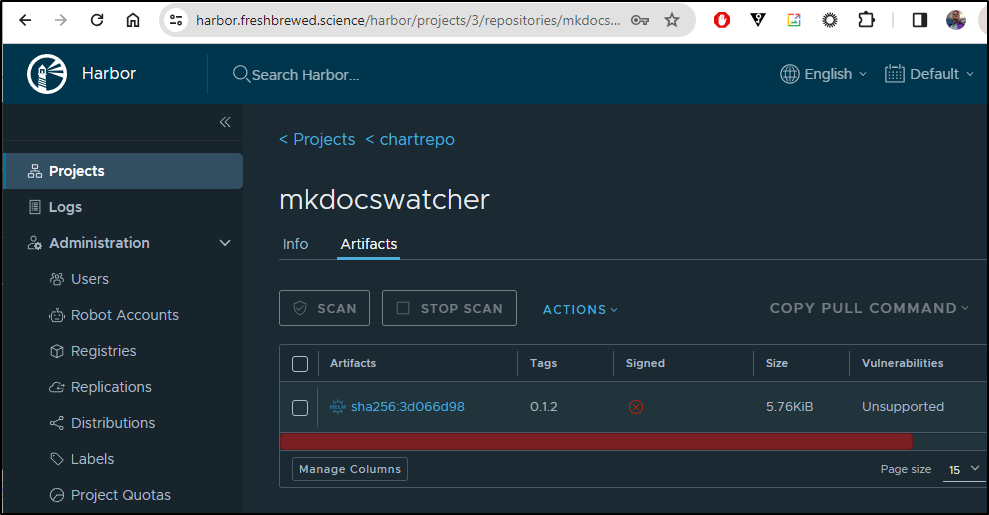The image size is (989, 515).
Task: Open Project Quotas in sidebar
Action: 122,495
